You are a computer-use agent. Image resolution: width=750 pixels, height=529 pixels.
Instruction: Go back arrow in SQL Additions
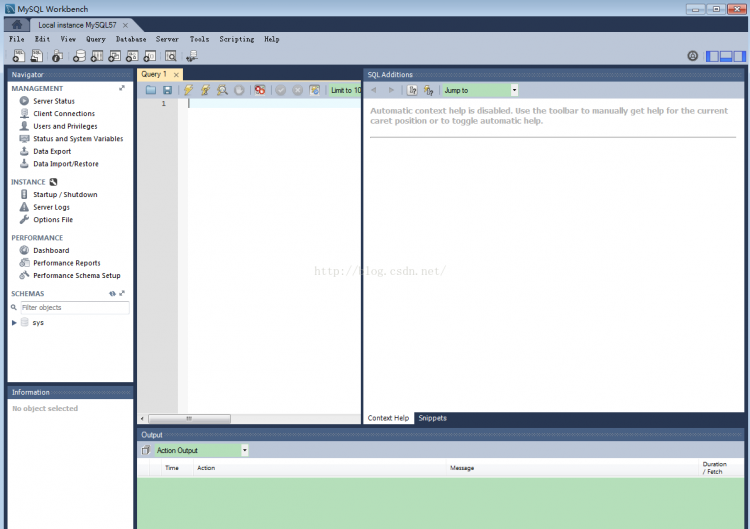tap(374, 90)
